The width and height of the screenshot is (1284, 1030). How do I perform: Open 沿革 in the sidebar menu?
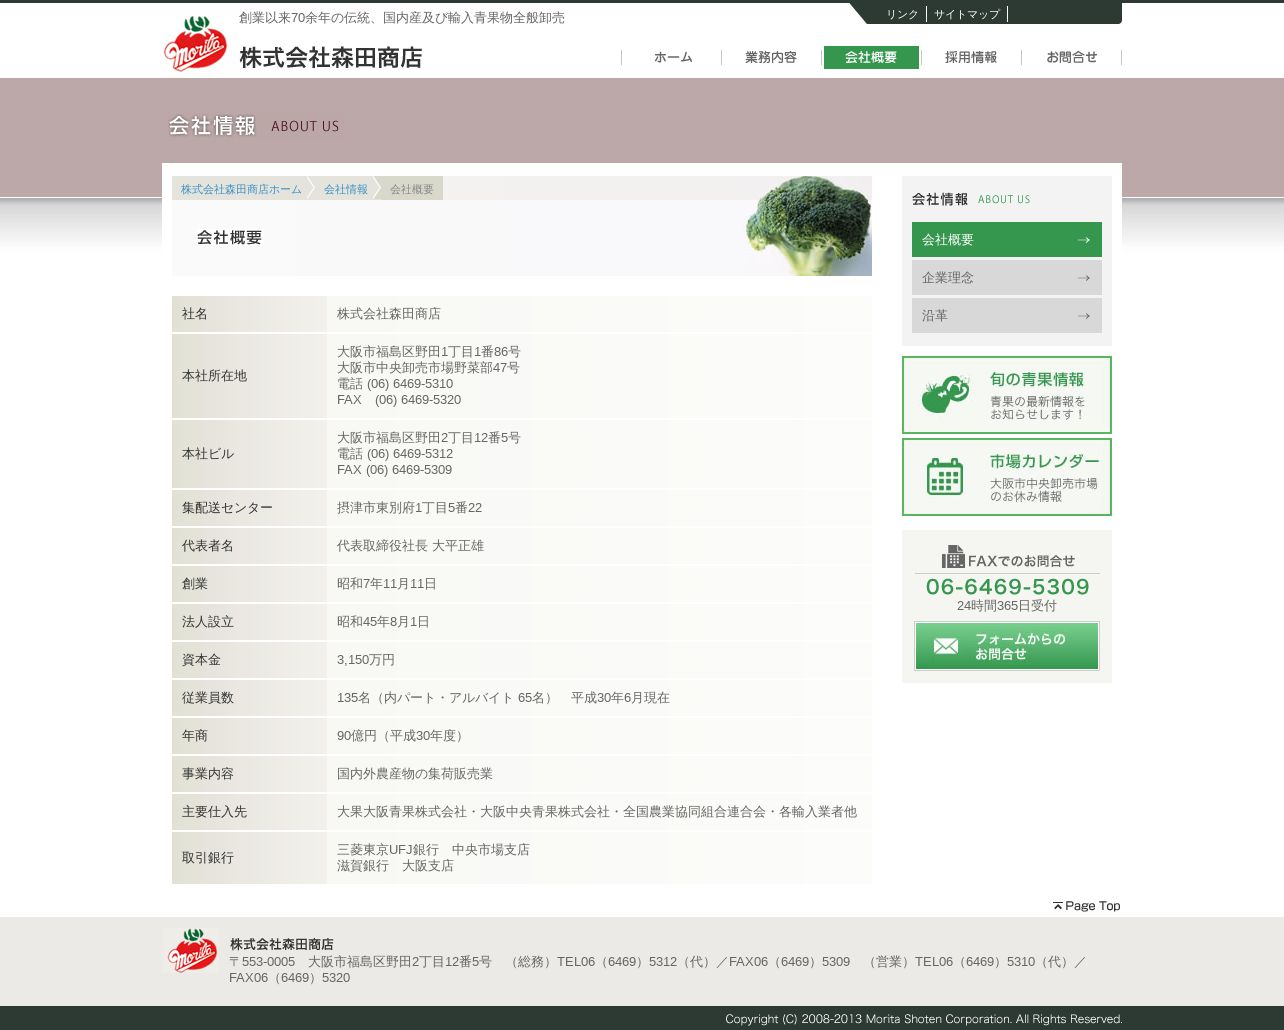[x=1007, y=316]
